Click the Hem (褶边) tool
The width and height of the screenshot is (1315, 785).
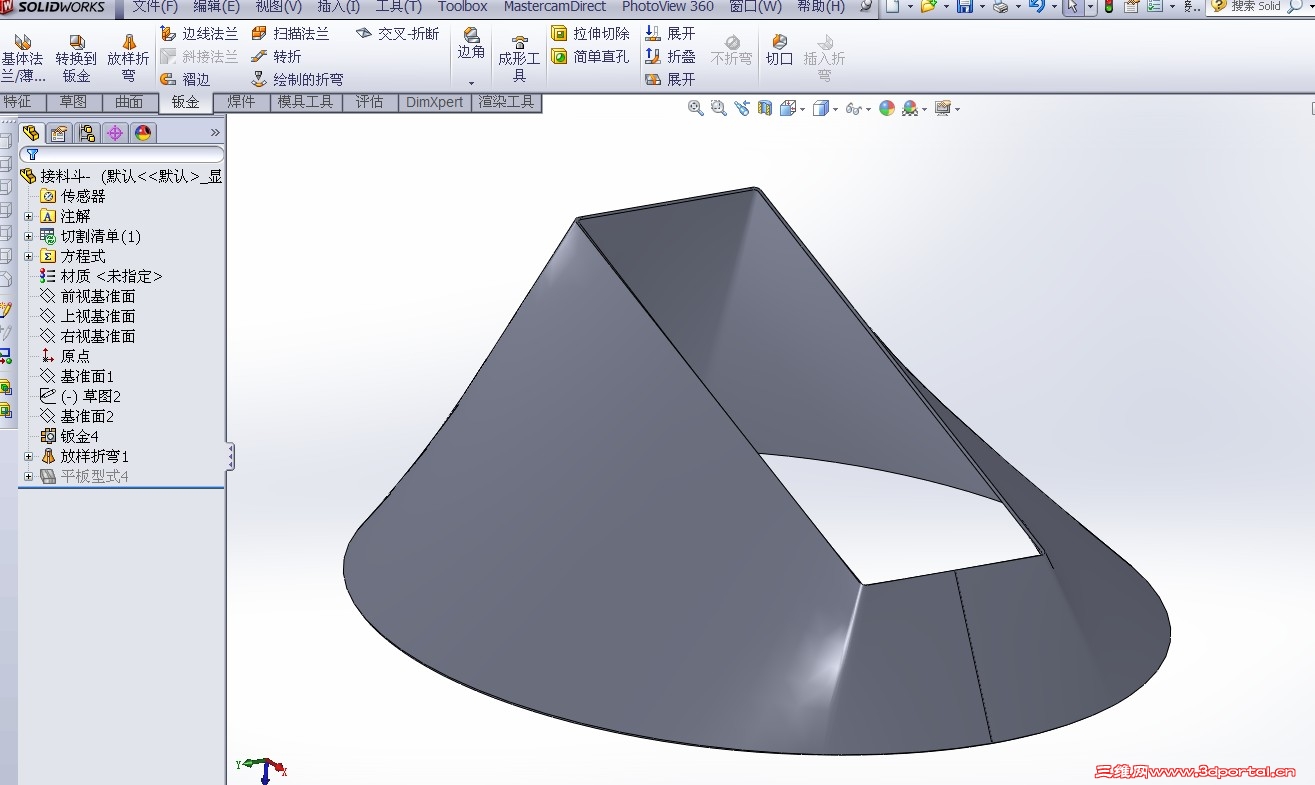point(186,79)
